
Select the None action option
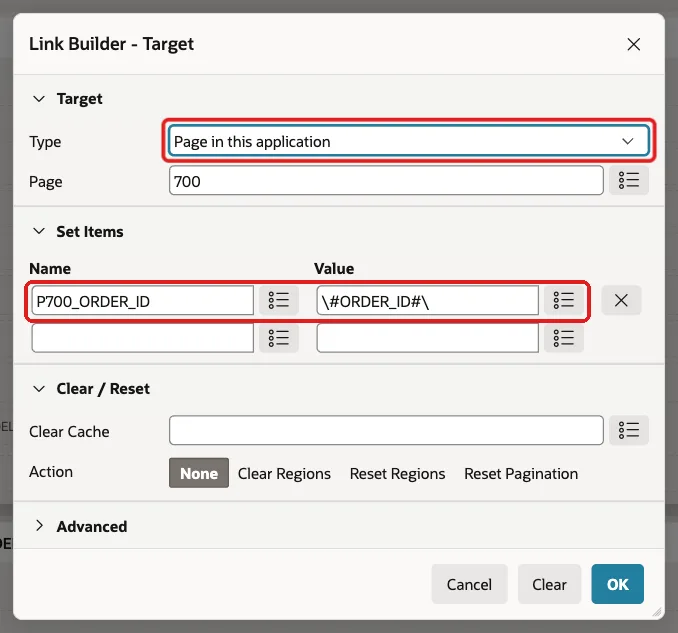pyautogui.click(x=199, y=473)
